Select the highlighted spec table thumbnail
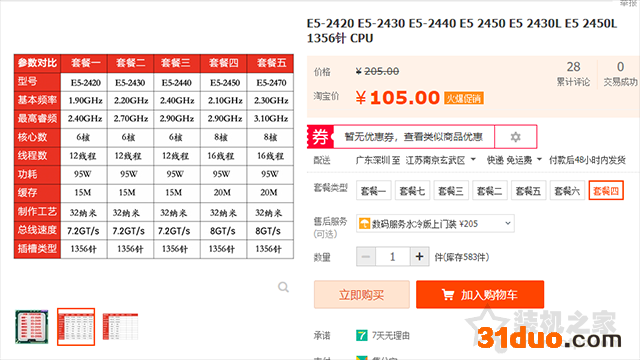Viewport: 640px width, 360px height. click(76, 327)
